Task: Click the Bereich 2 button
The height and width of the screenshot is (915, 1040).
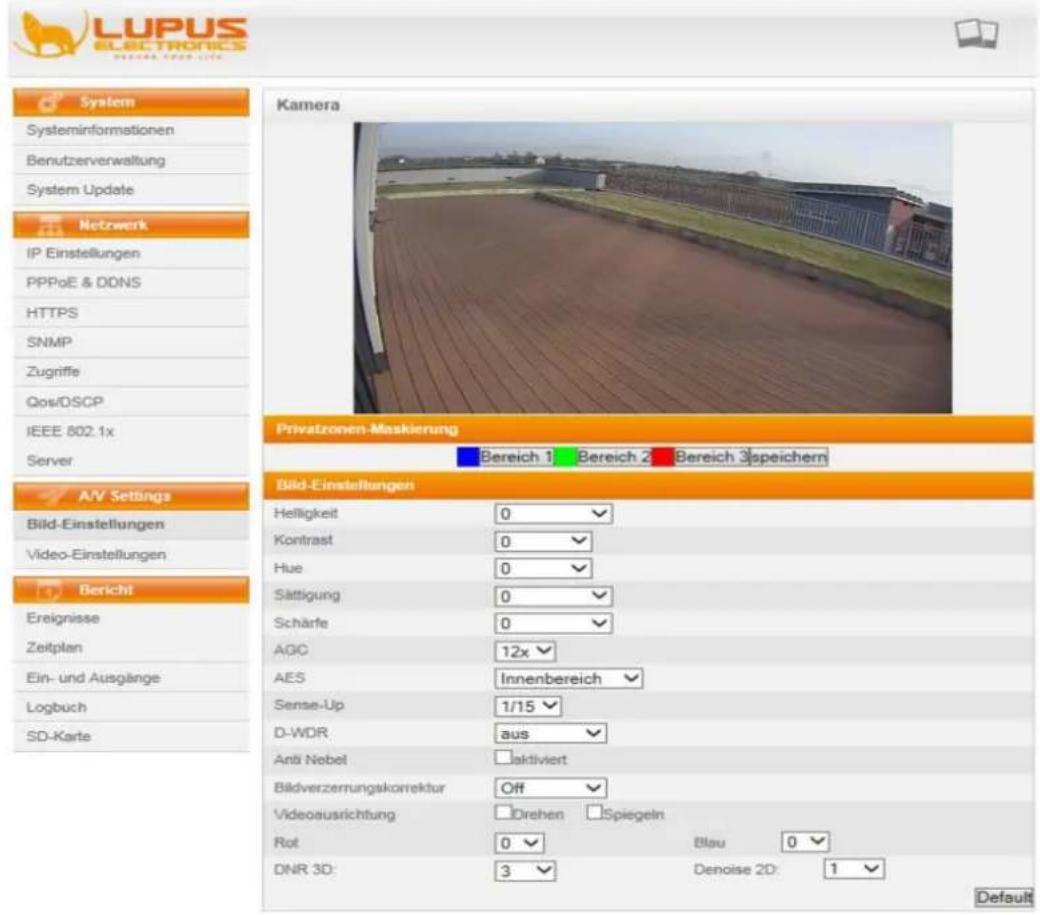Action: 614,457
